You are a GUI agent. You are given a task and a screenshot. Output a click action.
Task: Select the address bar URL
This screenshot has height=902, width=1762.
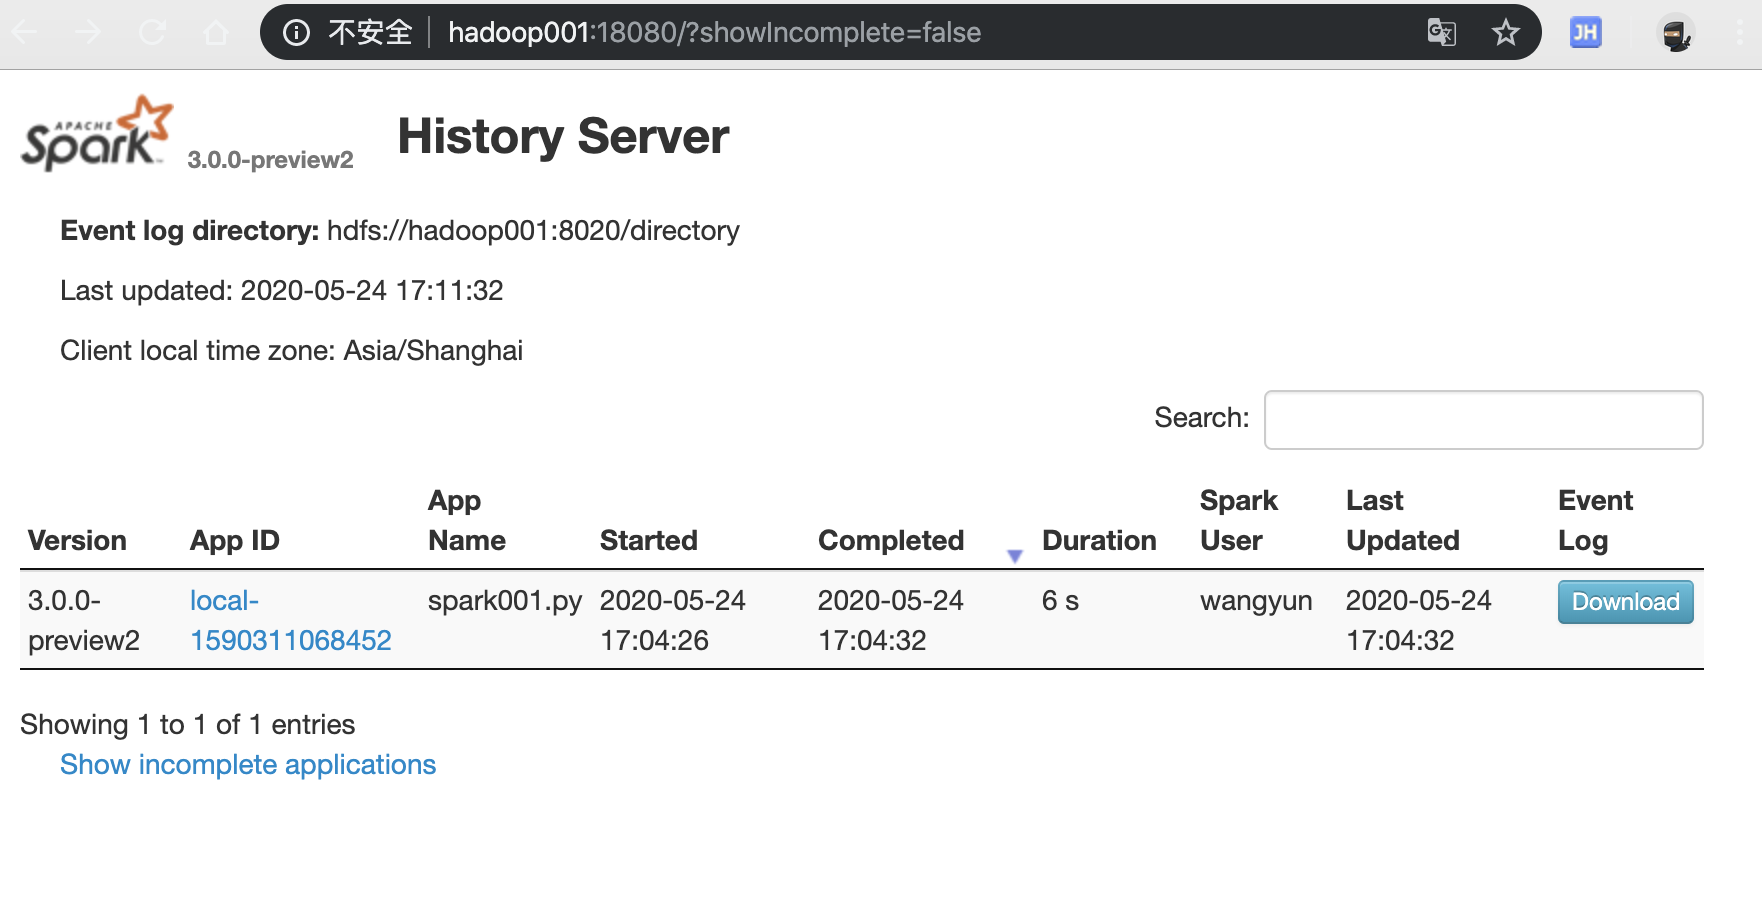[x=713, y=32]
